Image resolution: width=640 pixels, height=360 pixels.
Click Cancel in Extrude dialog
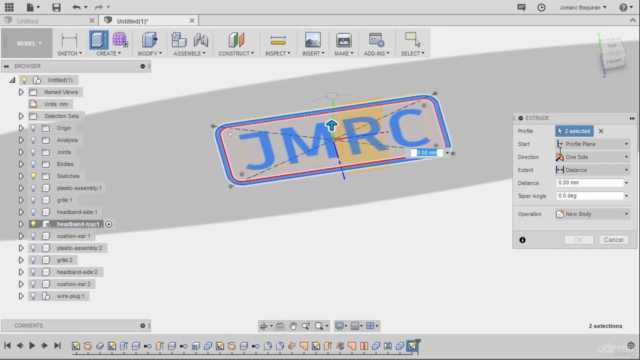613,240
